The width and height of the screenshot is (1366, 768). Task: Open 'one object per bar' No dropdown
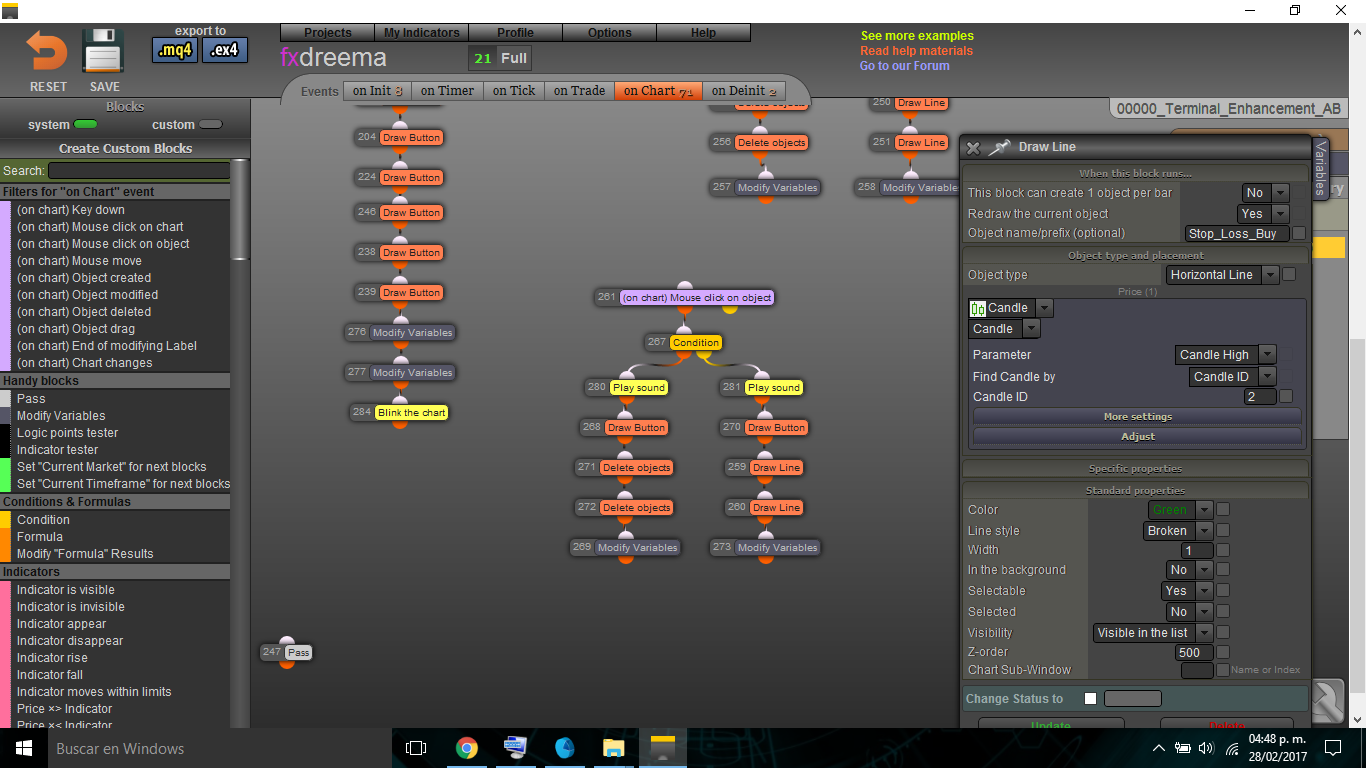point(1265,193)
